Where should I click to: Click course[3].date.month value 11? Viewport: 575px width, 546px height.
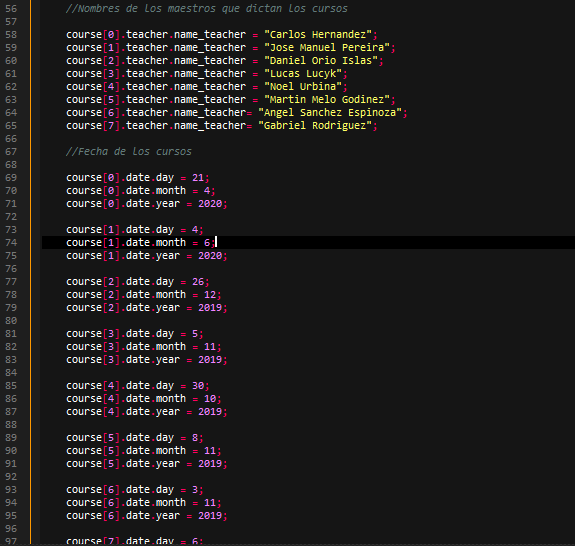pyautogui.click(x=210, y=347)
